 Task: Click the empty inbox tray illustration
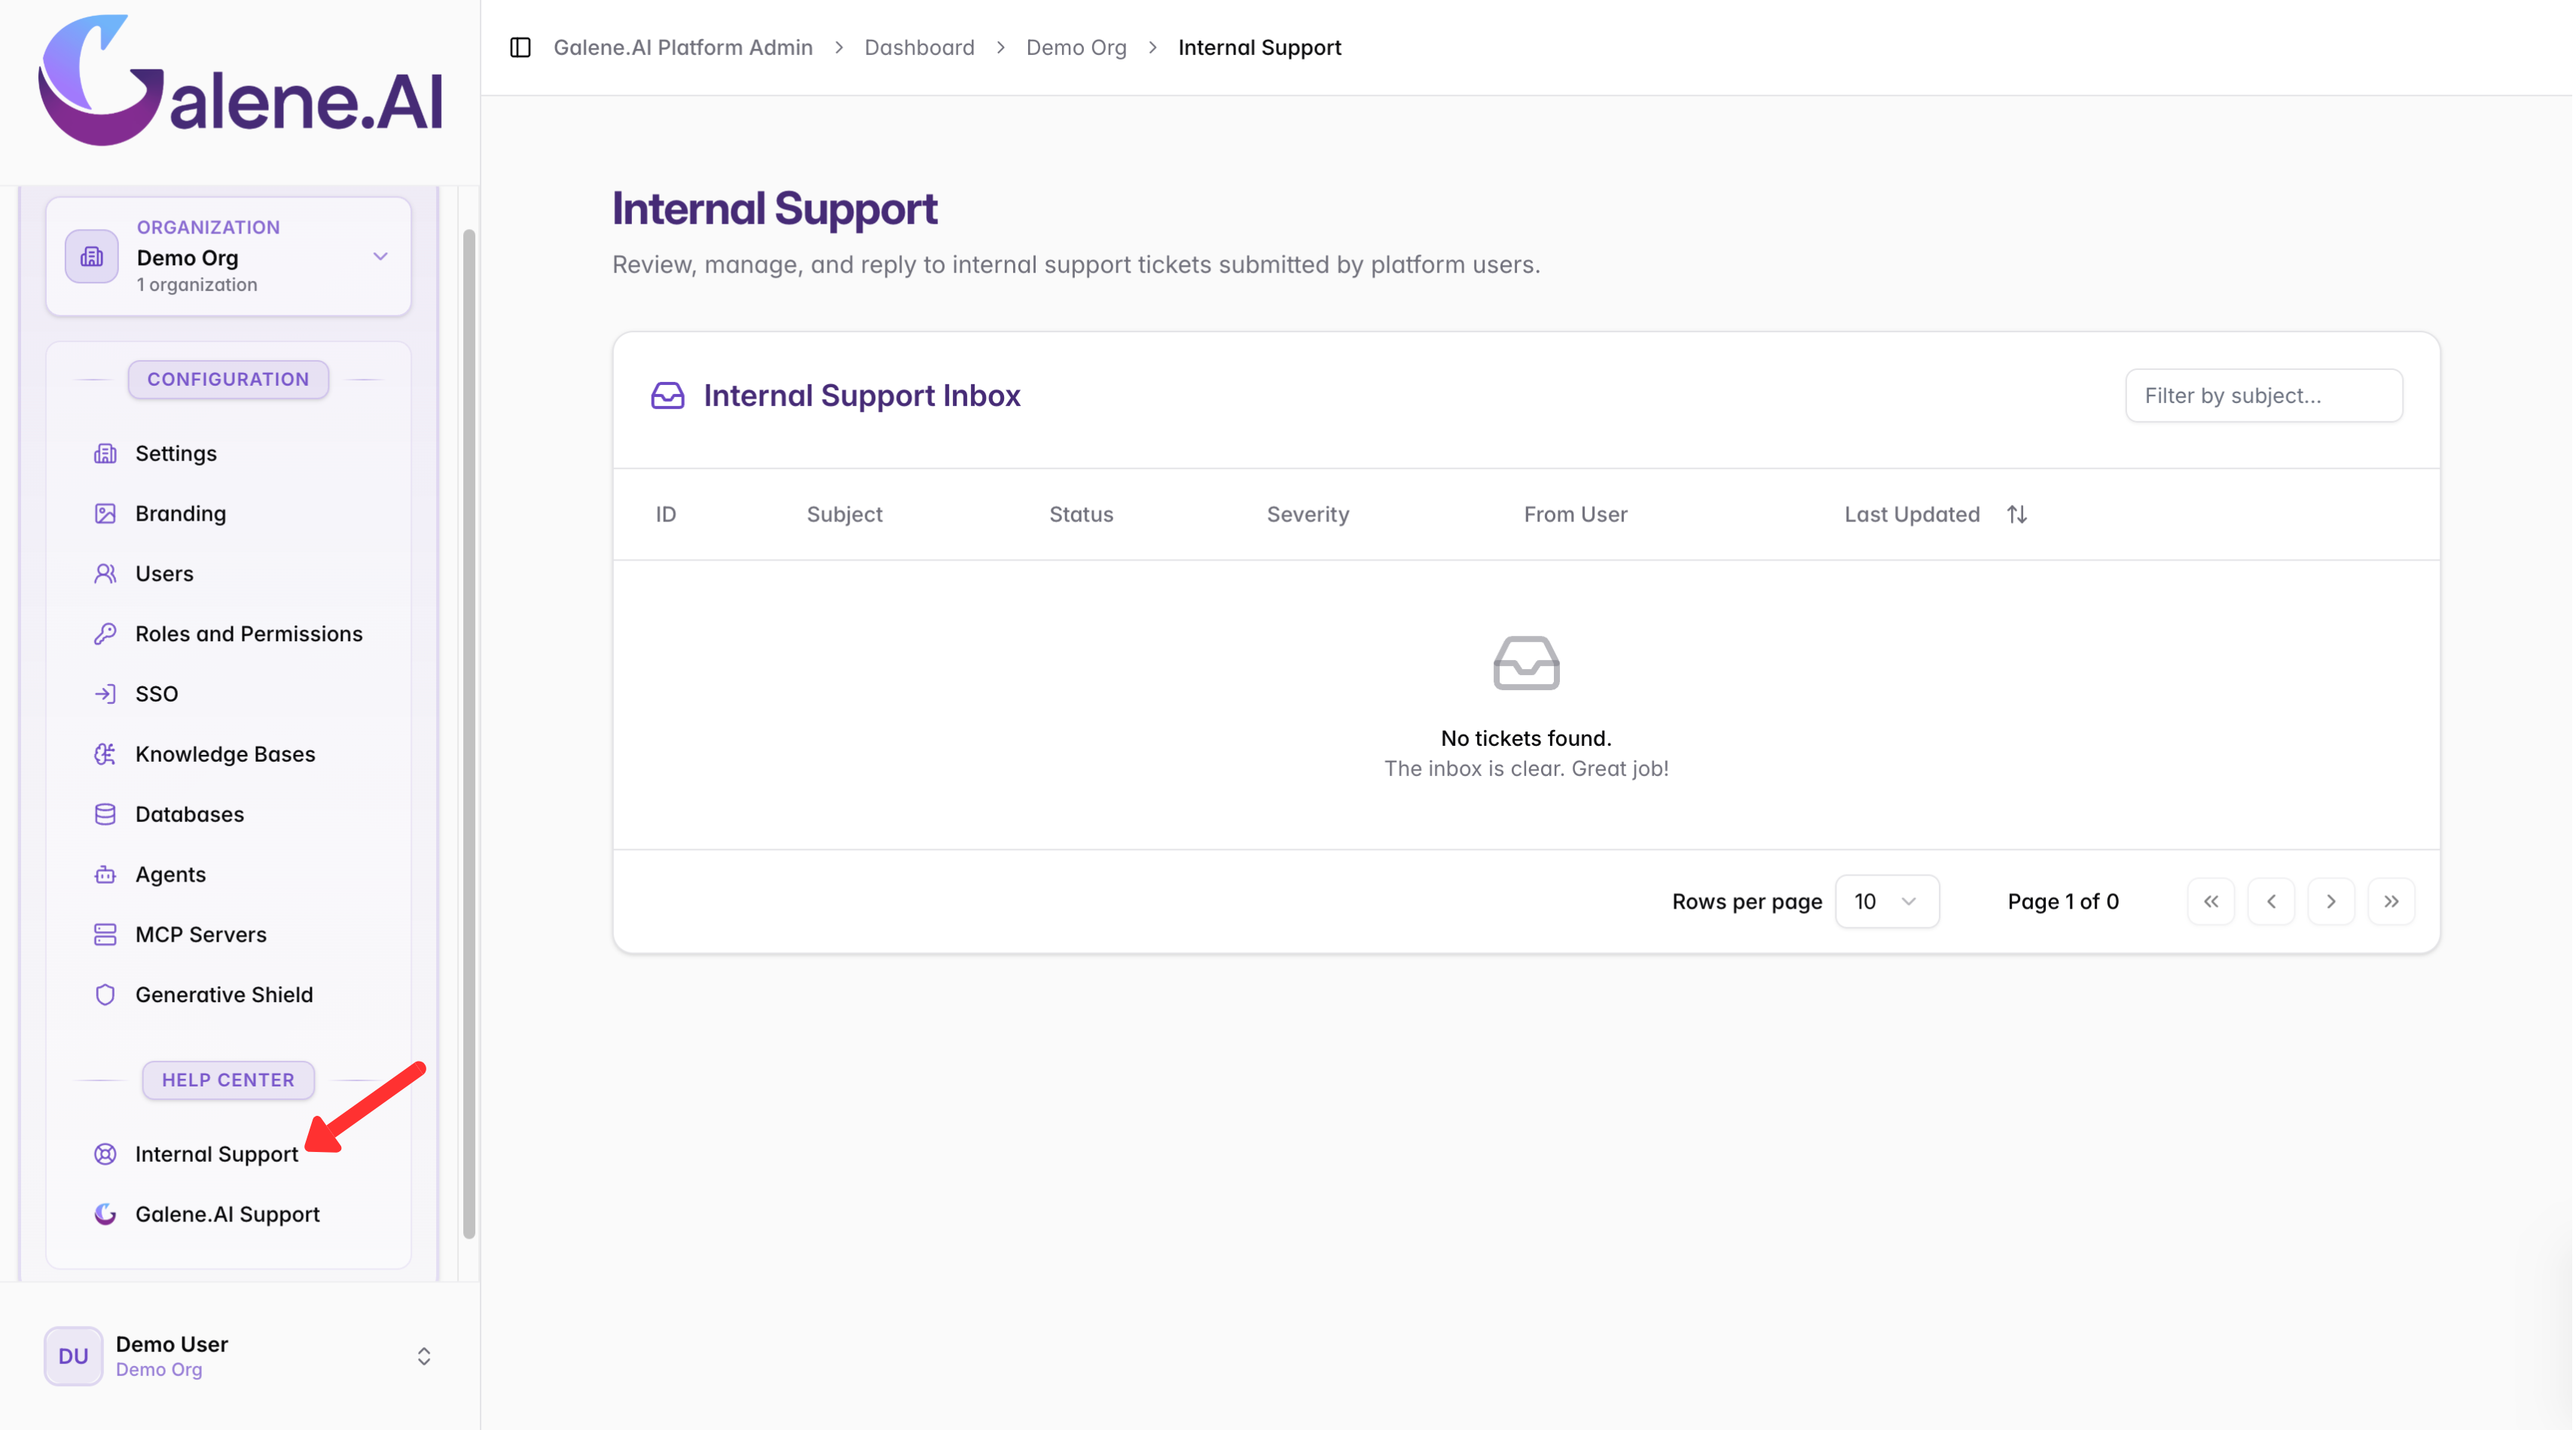[1526, 663]
